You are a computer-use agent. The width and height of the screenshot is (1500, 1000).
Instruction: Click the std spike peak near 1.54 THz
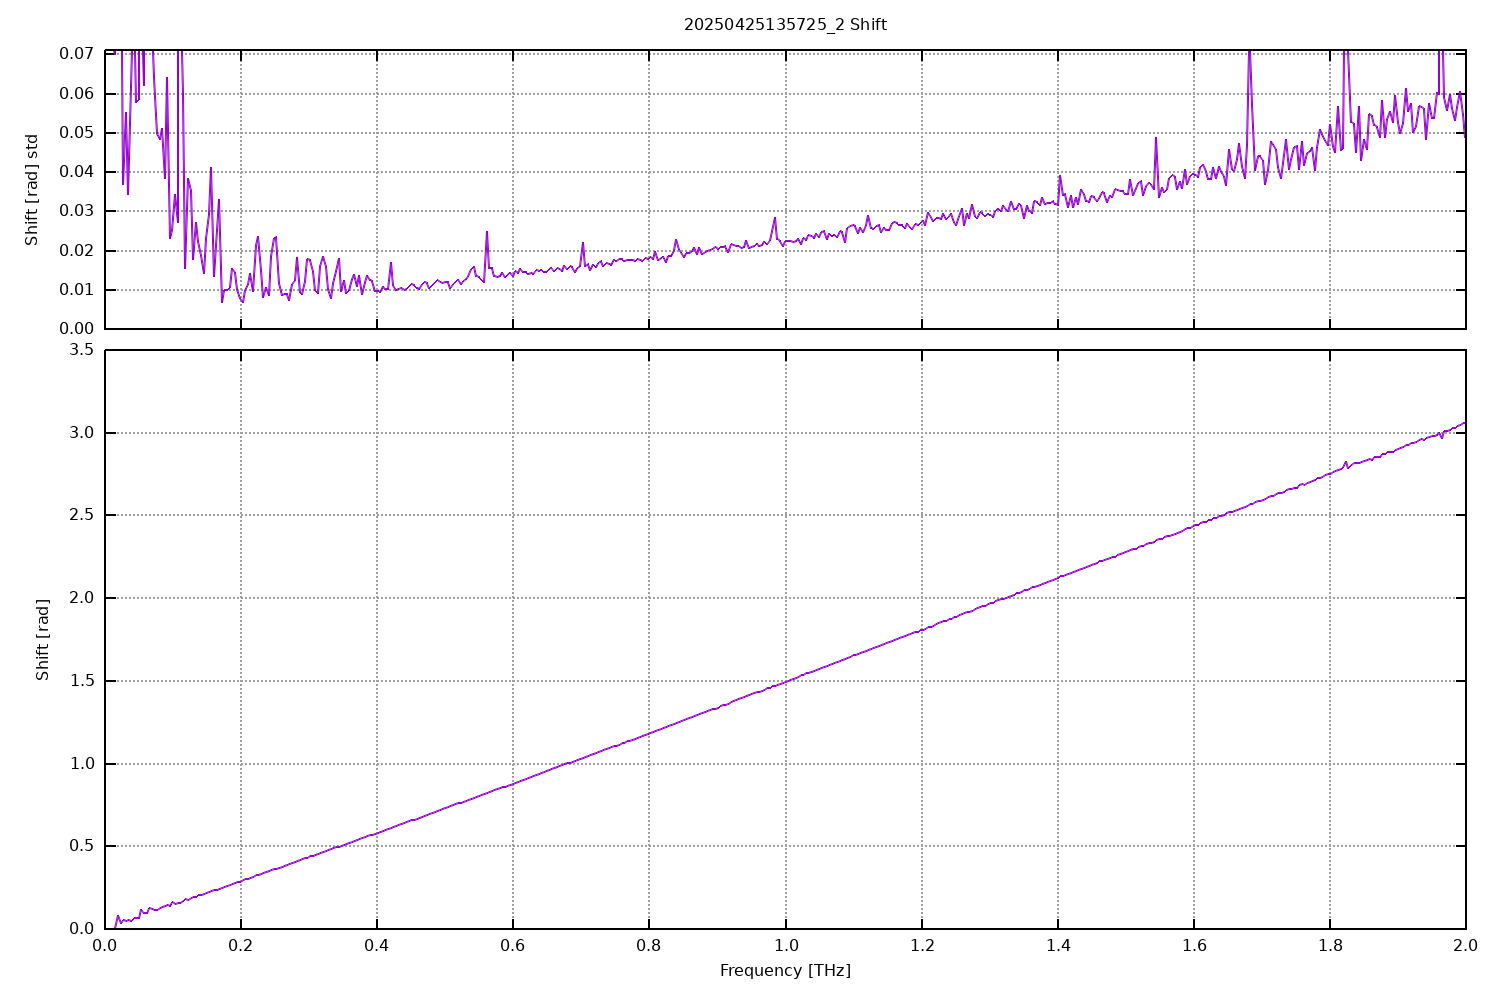[1155, 138]
